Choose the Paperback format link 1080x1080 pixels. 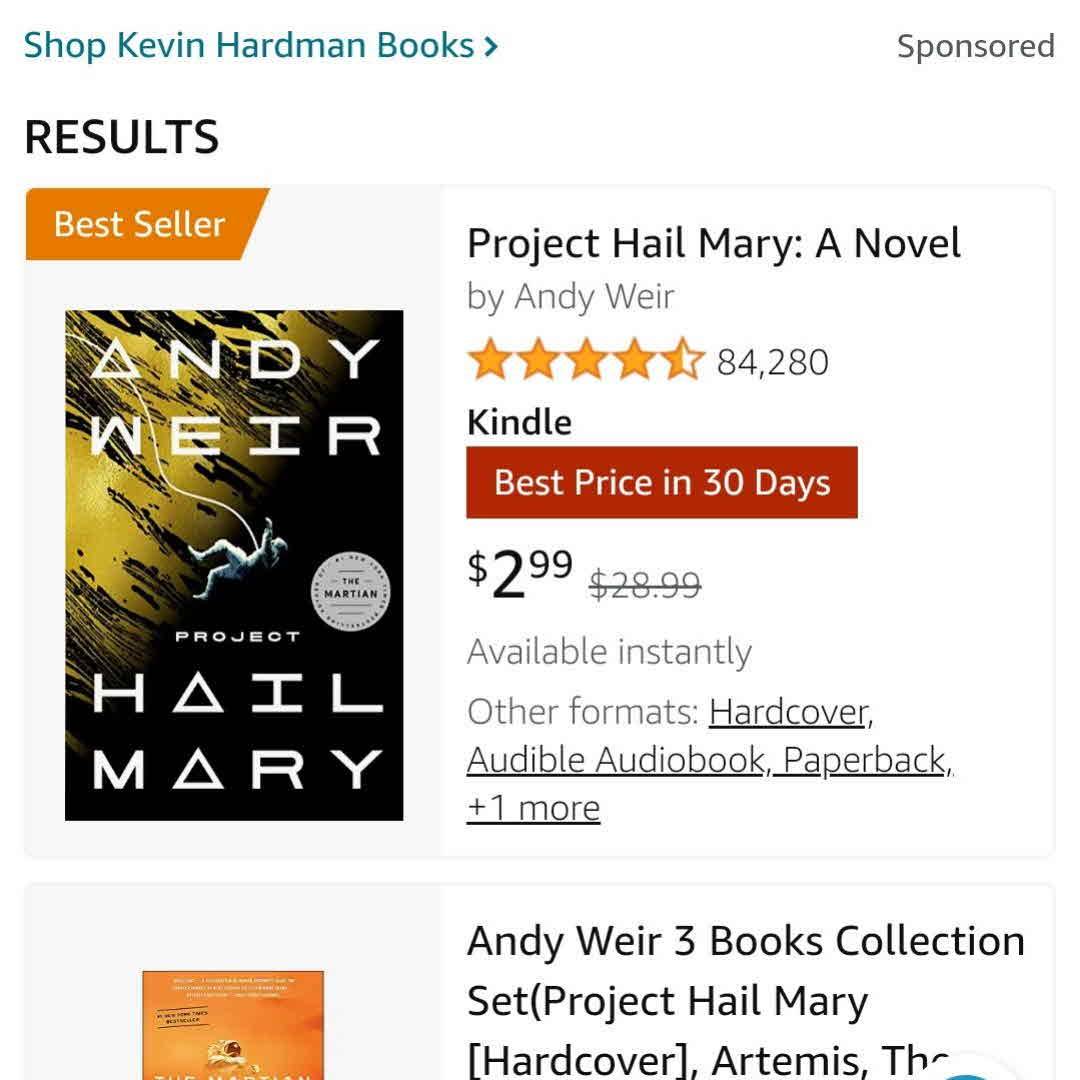864,760
